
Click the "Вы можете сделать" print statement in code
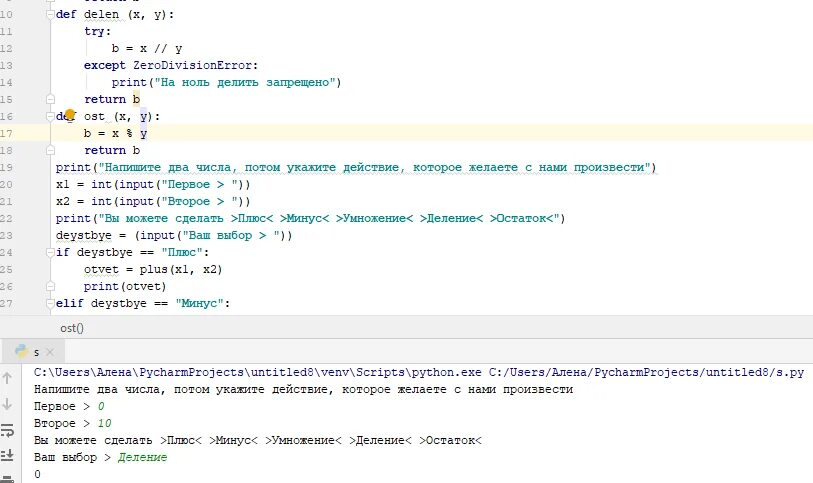(310, 218)
